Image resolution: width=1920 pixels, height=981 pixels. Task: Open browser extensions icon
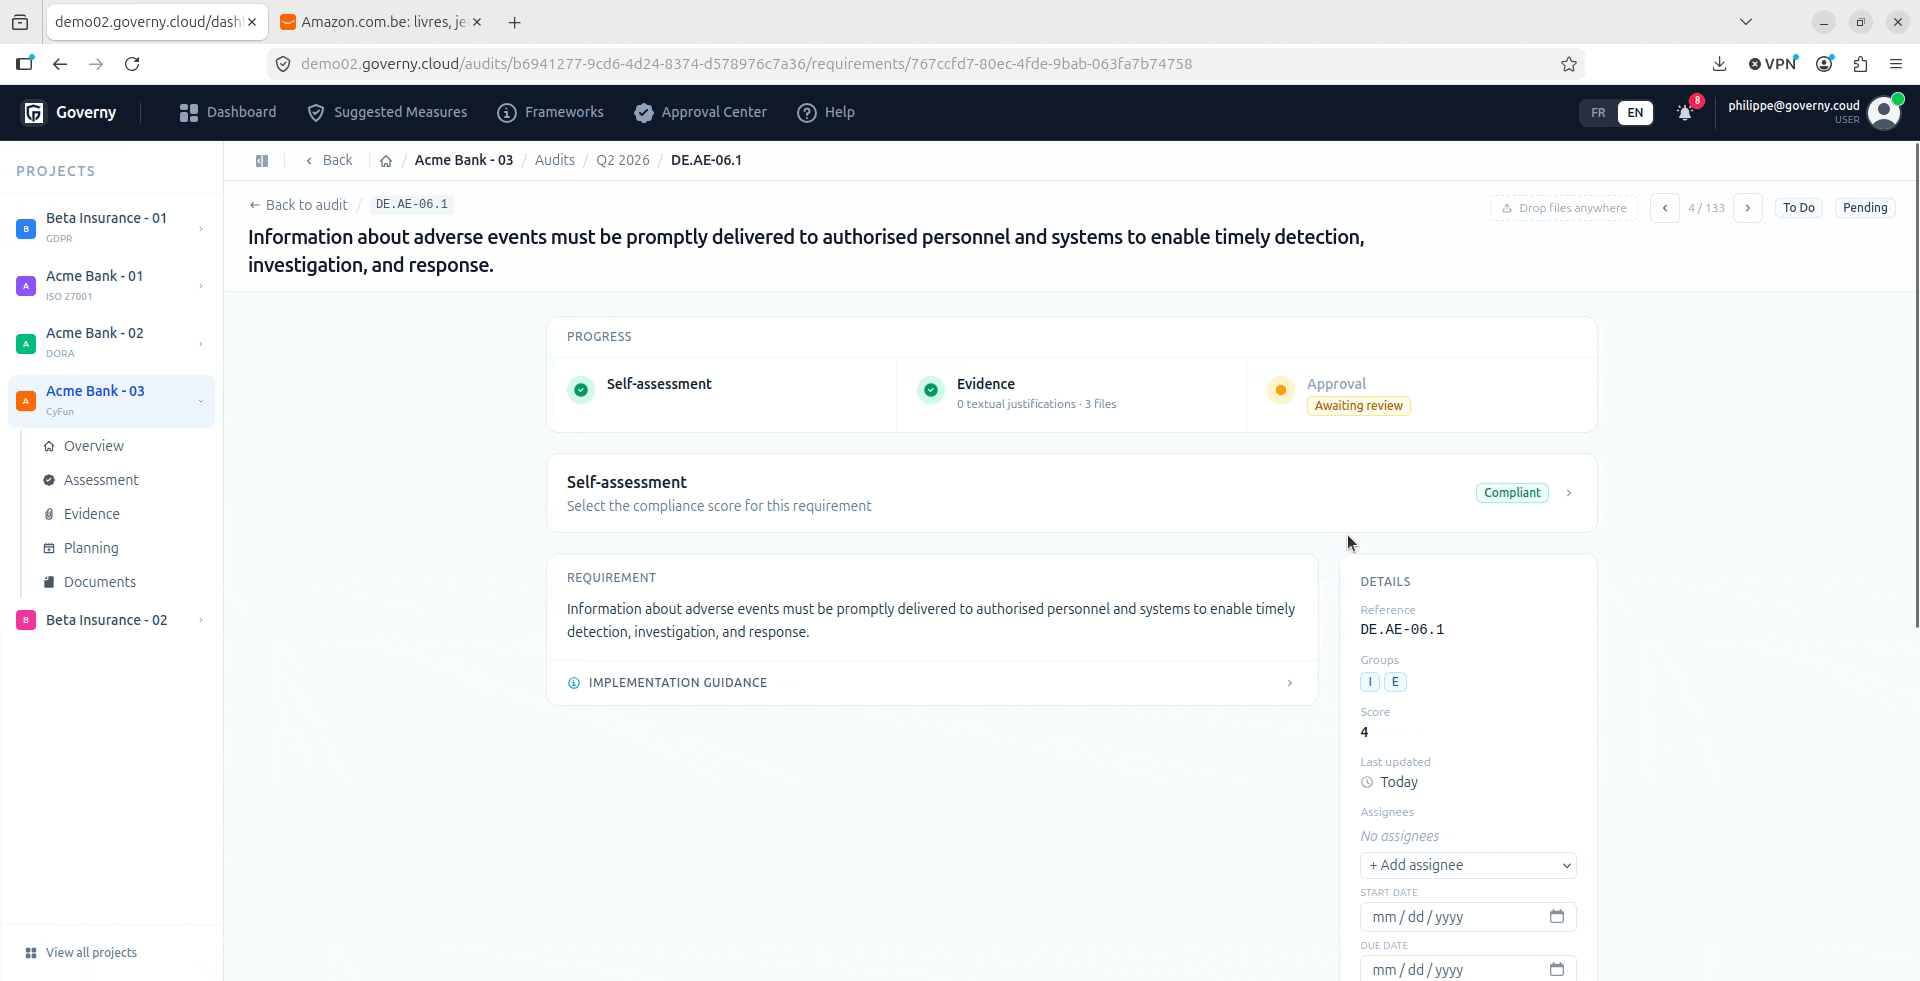click(x=1861, y=64)
